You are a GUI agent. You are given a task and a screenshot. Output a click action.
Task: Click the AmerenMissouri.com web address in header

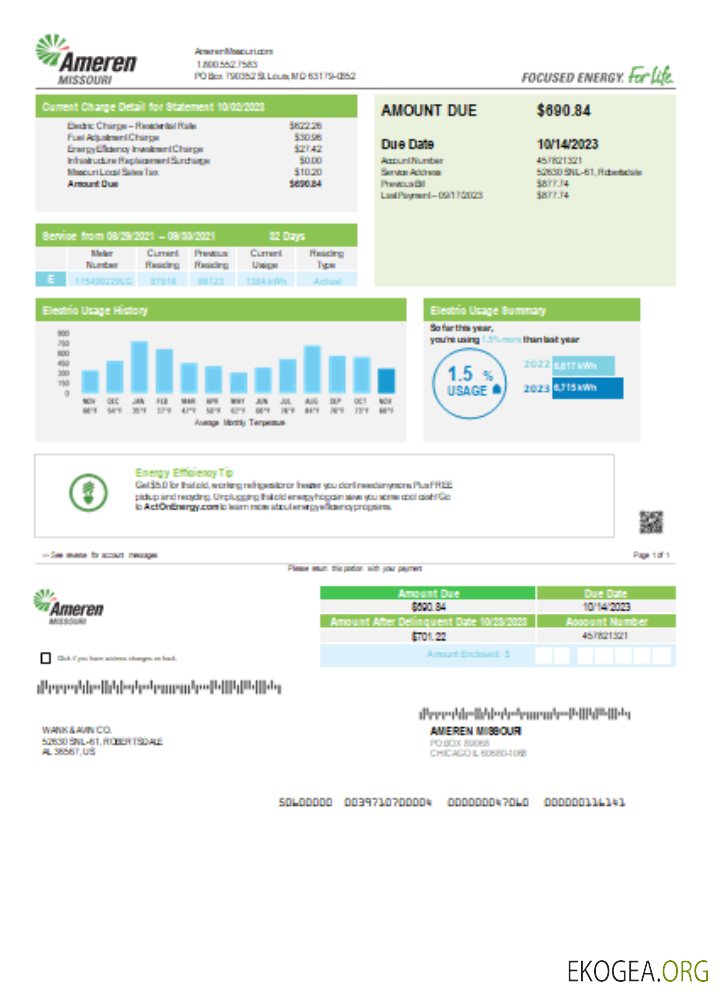coord(233,51)
